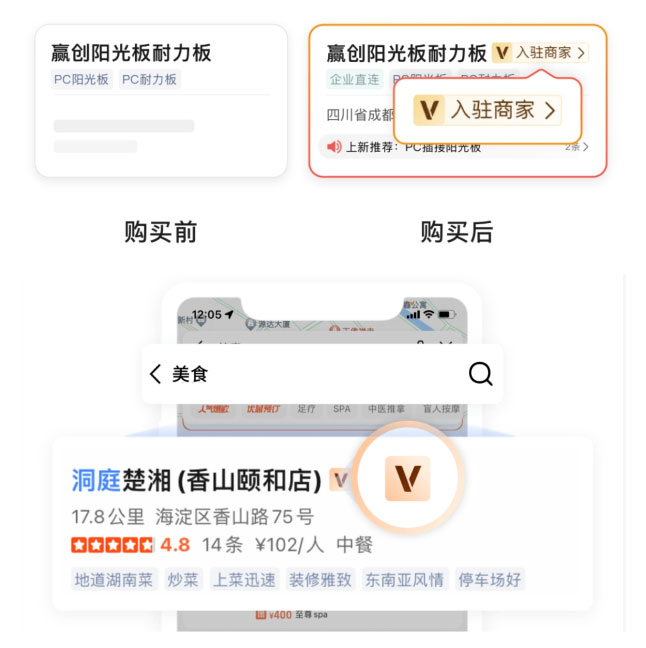The width and height of the screenshot is (646, 648).
Task: Click the large V merchant badge in circle
Action: tap(408, 479)
